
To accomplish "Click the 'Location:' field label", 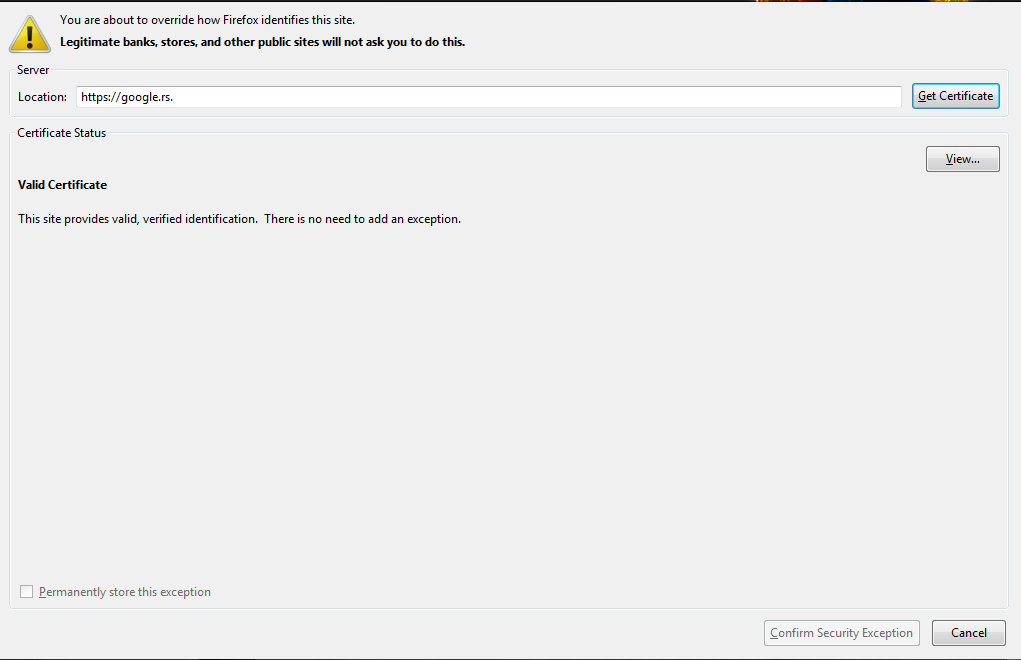I will point(42,97).
